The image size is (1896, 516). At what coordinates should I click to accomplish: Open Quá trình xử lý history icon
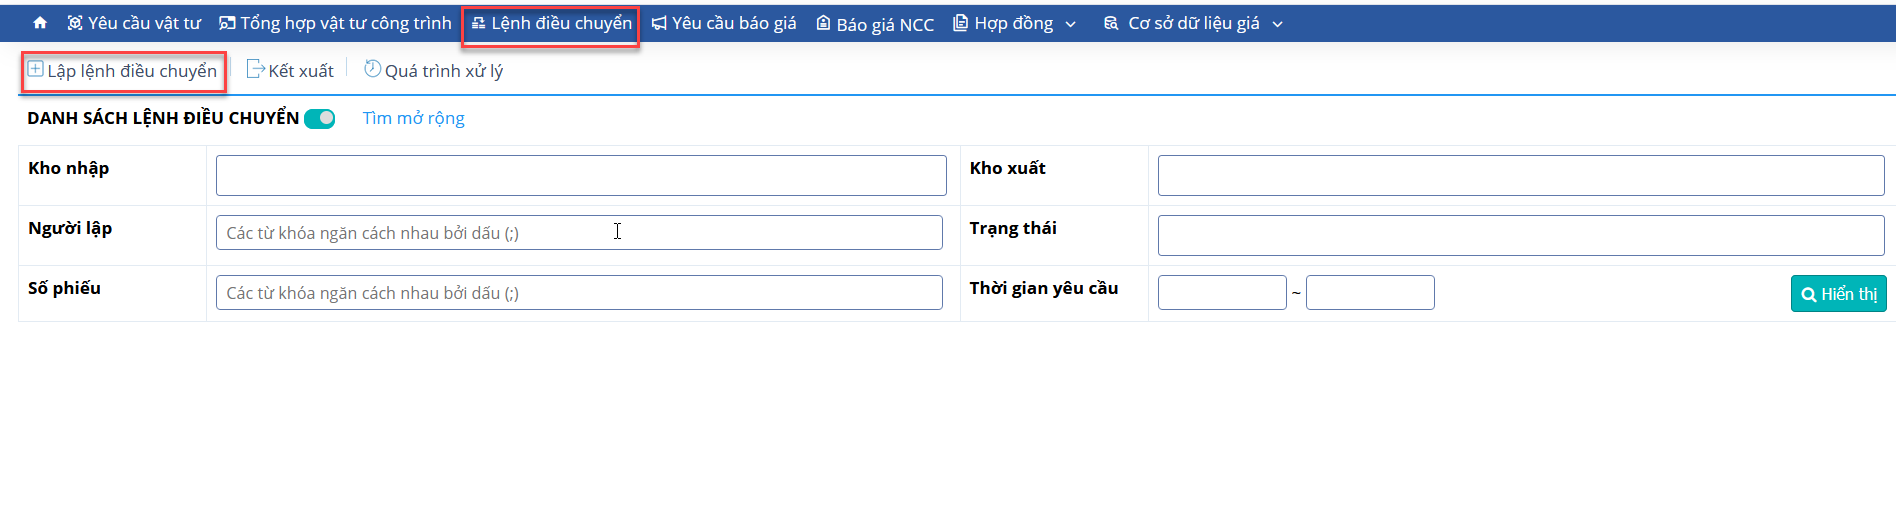click(372, 69)
